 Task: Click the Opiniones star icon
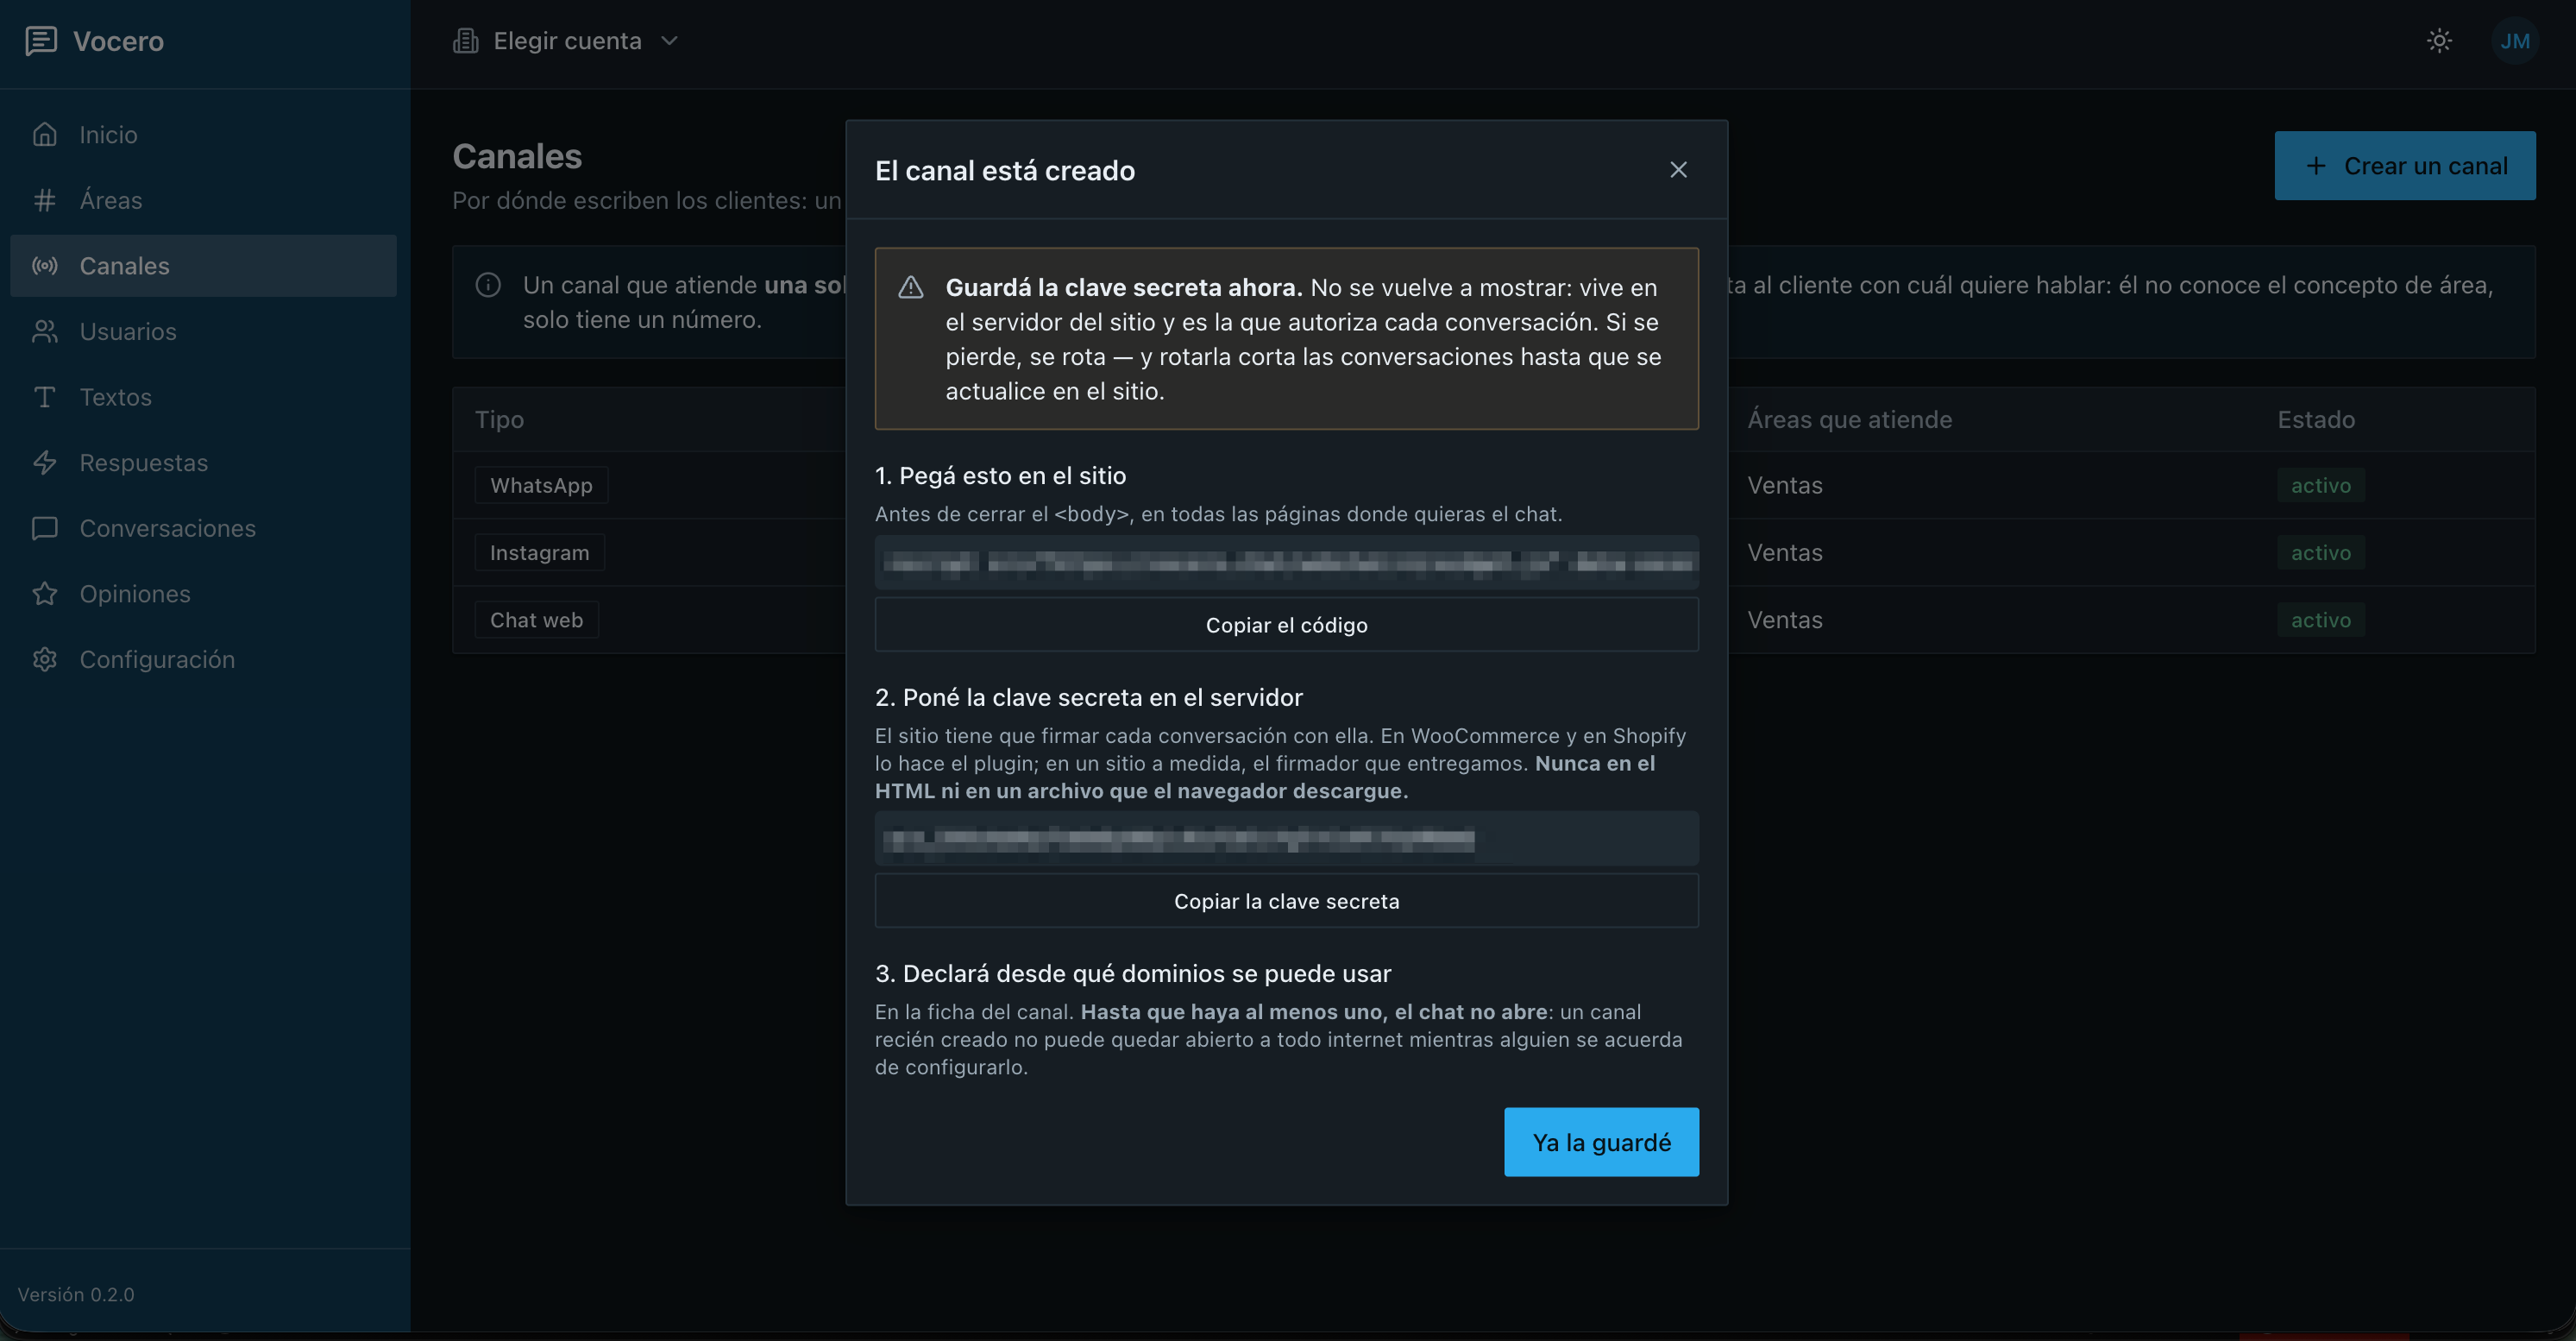[44, 593]
